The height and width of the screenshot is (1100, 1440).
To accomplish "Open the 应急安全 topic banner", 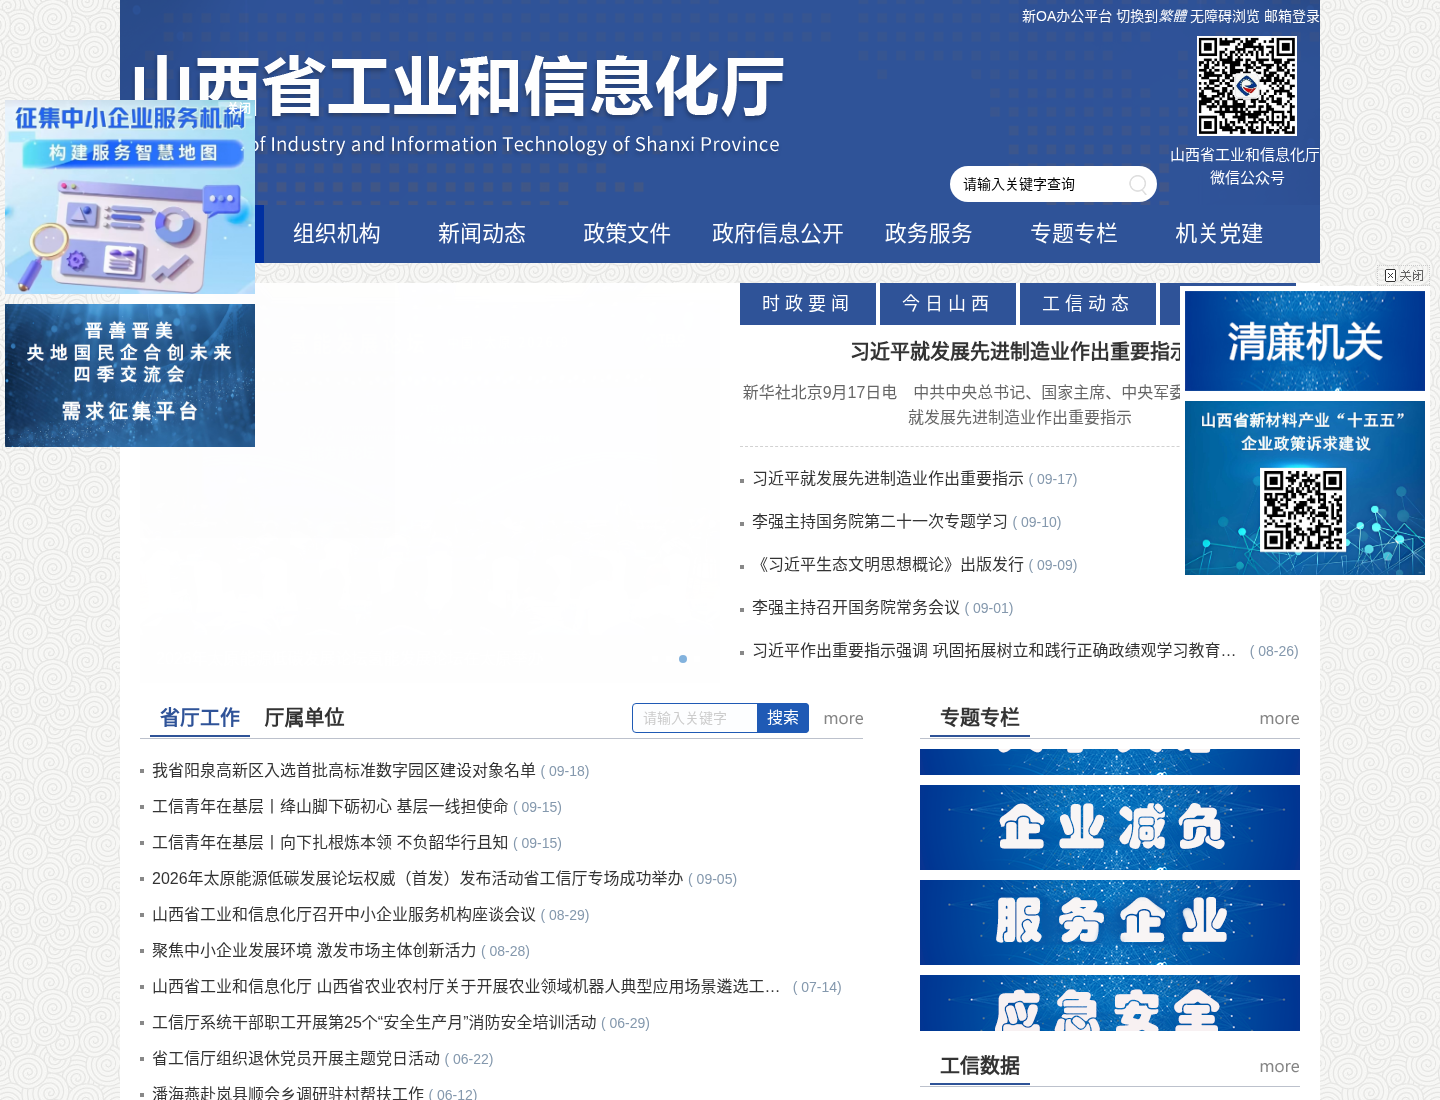I will click(1110, 1003).
